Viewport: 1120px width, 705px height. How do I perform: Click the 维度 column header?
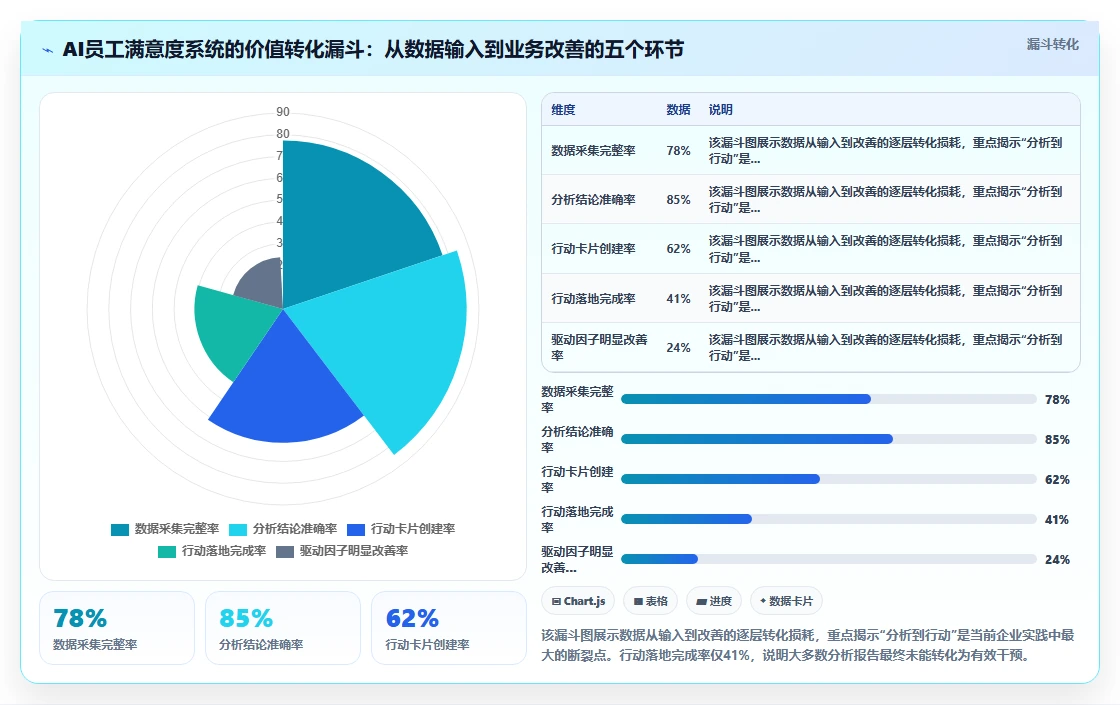coord(563,109)
